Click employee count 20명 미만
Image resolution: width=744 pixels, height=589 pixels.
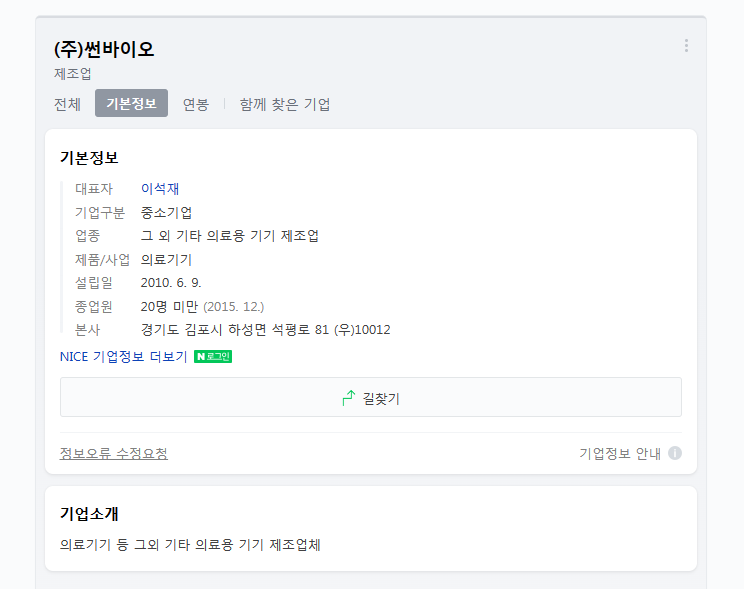tap(169, 306)
